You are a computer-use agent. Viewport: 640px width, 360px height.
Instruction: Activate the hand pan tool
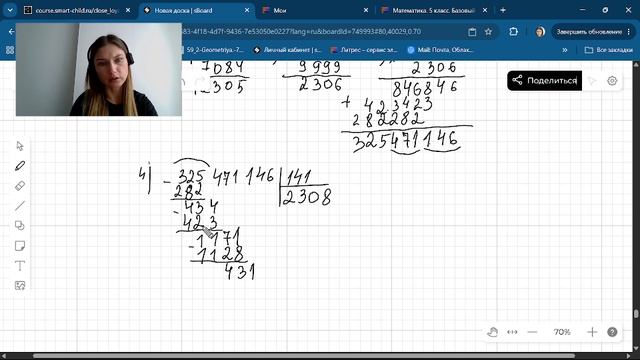(x=493, y=332)
